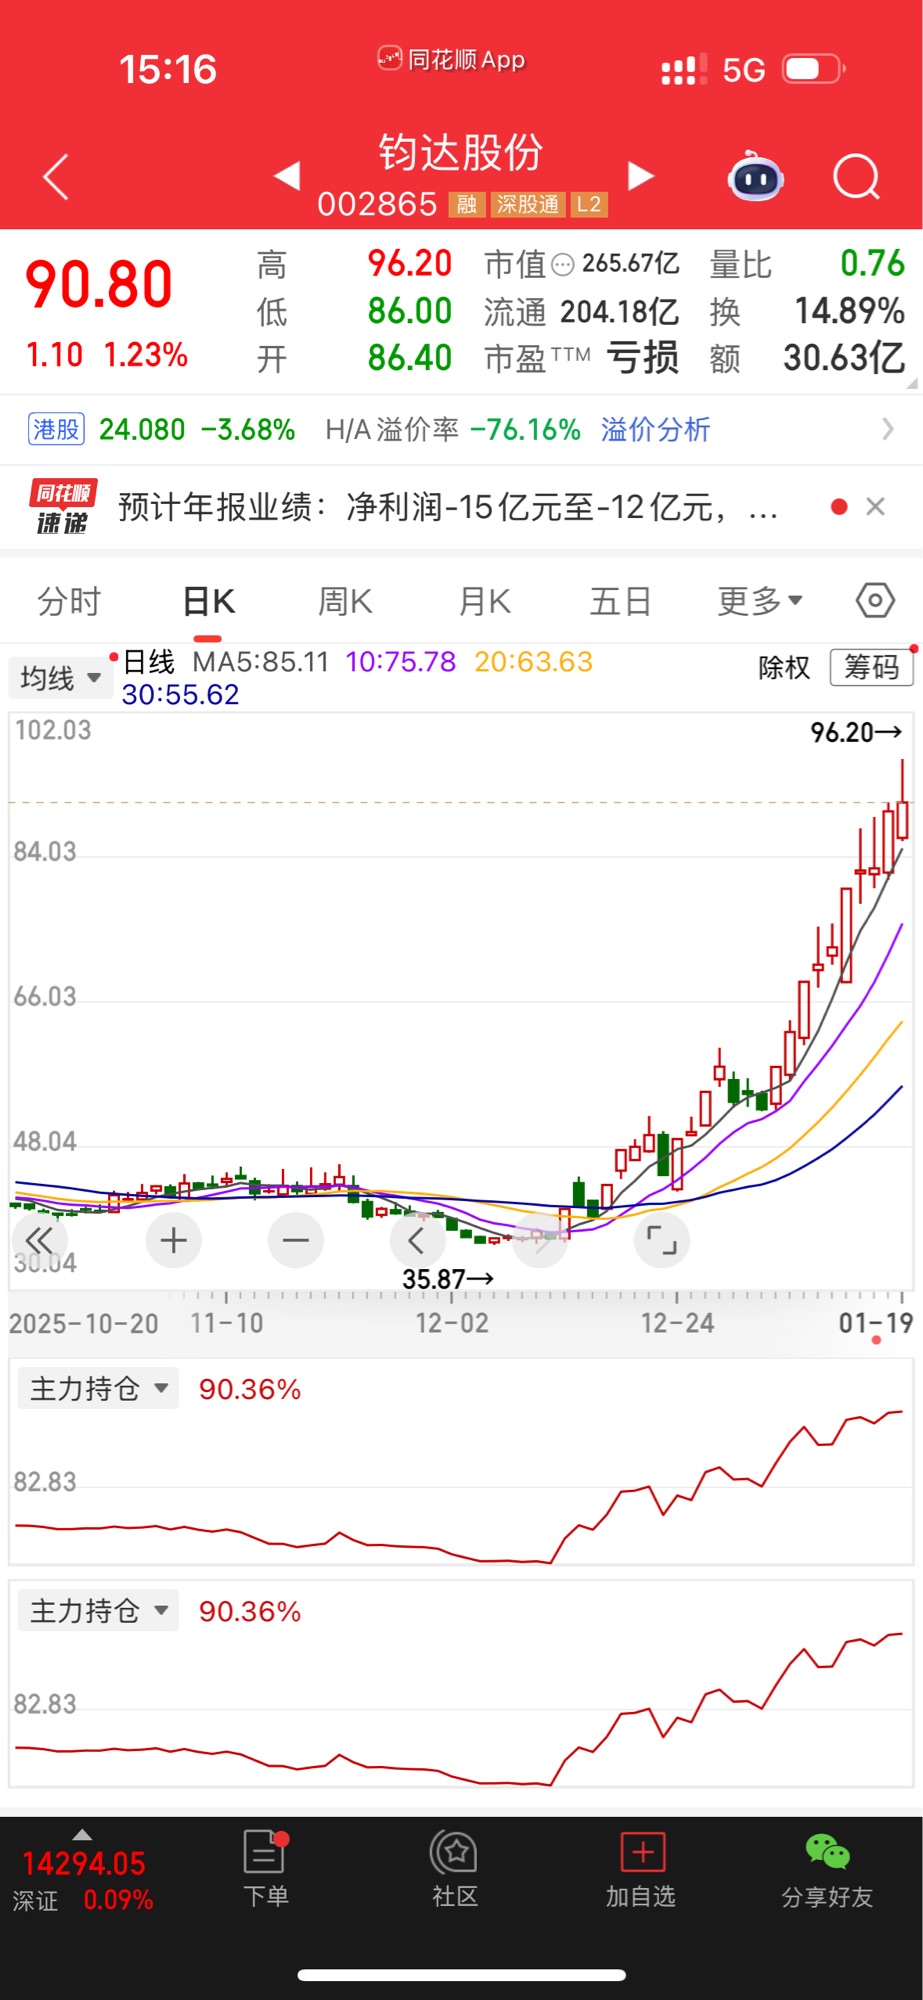The image size is (923, 2000).
Task: Open the 溢价分析 link
Action: 655,430
